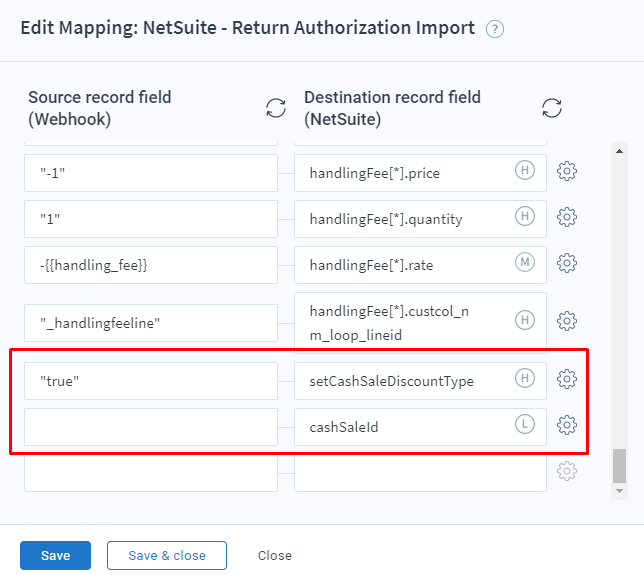The image size is (644, 575).
Task: Edit destination field handlingFee[*].price
Action: pyautogui.click(x=420, y=173)
